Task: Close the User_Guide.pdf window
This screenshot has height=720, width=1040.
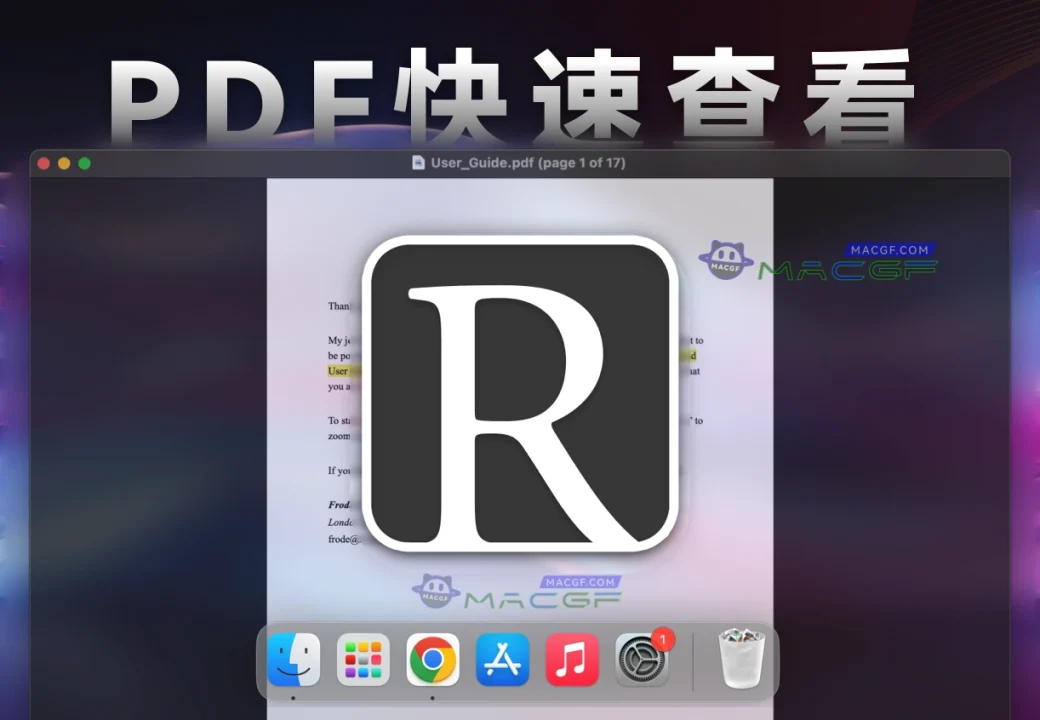Action: pyautogui.click(x=43, y=163)
